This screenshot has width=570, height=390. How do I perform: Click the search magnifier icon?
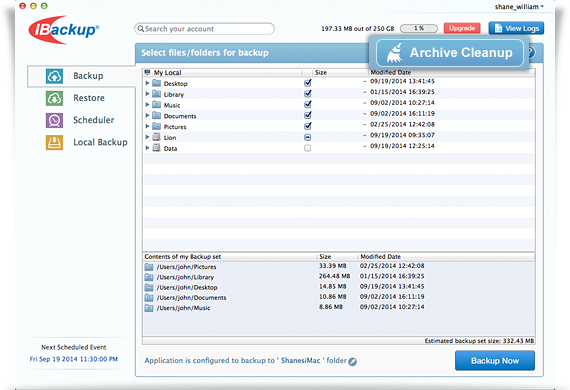[x=141, y=29]
